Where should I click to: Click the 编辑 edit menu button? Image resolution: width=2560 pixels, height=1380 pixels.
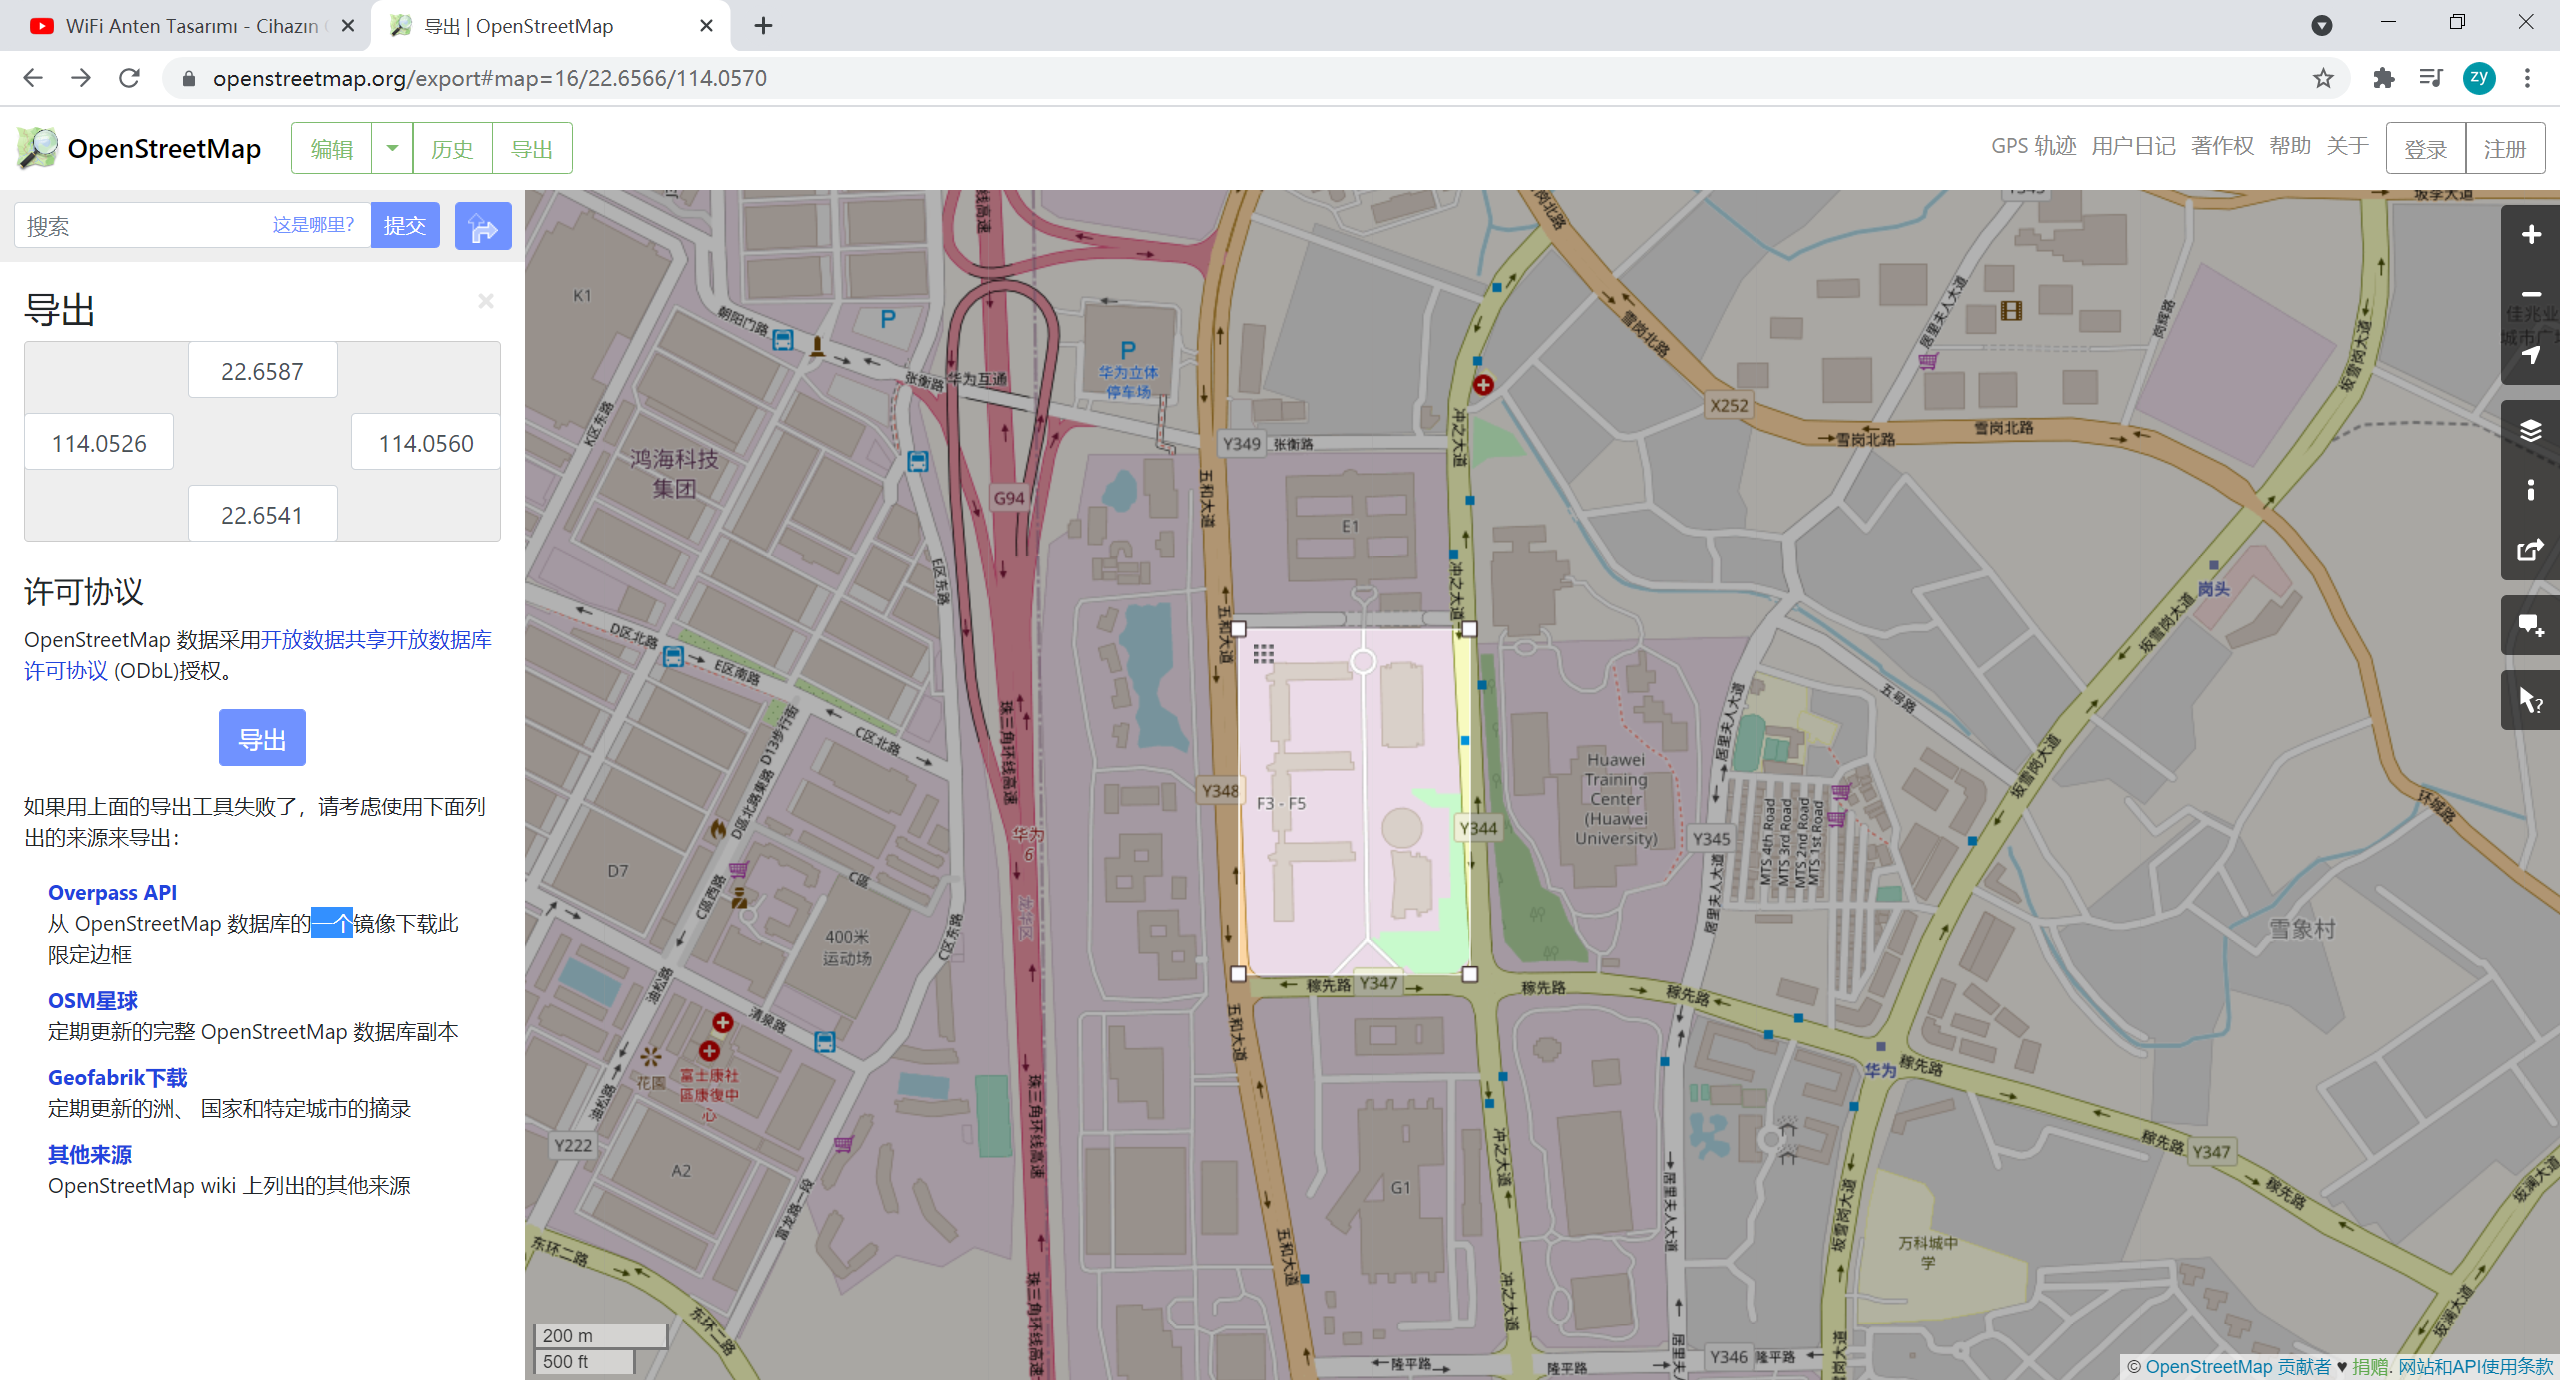(x=331, y=148)
